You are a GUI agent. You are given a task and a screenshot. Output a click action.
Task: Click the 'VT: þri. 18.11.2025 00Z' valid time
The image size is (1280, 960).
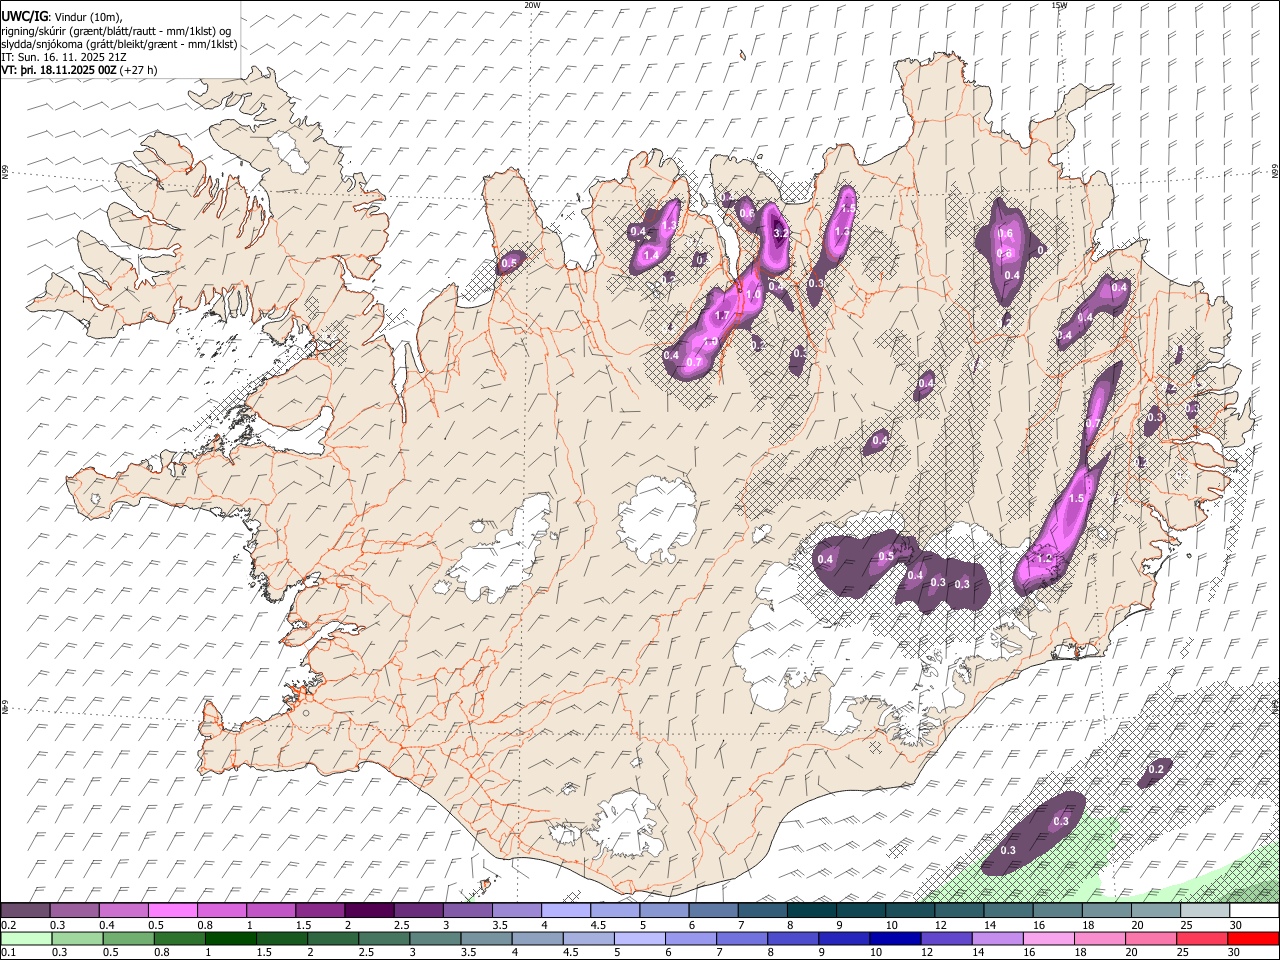click(x=60, y=71)
